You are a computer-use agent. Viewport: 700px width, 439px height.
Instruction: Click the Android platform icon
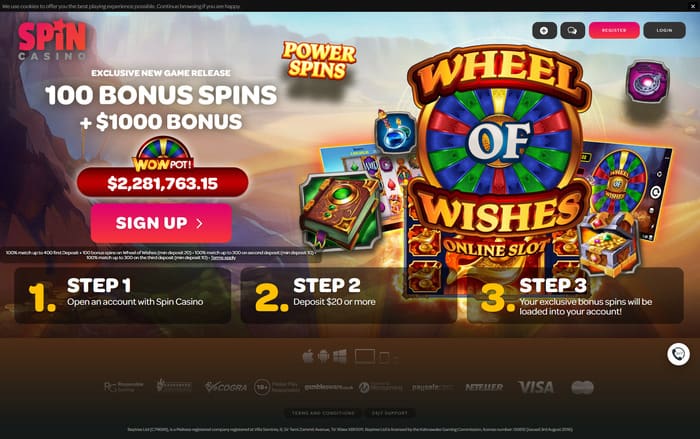click(x=324, y=356)
